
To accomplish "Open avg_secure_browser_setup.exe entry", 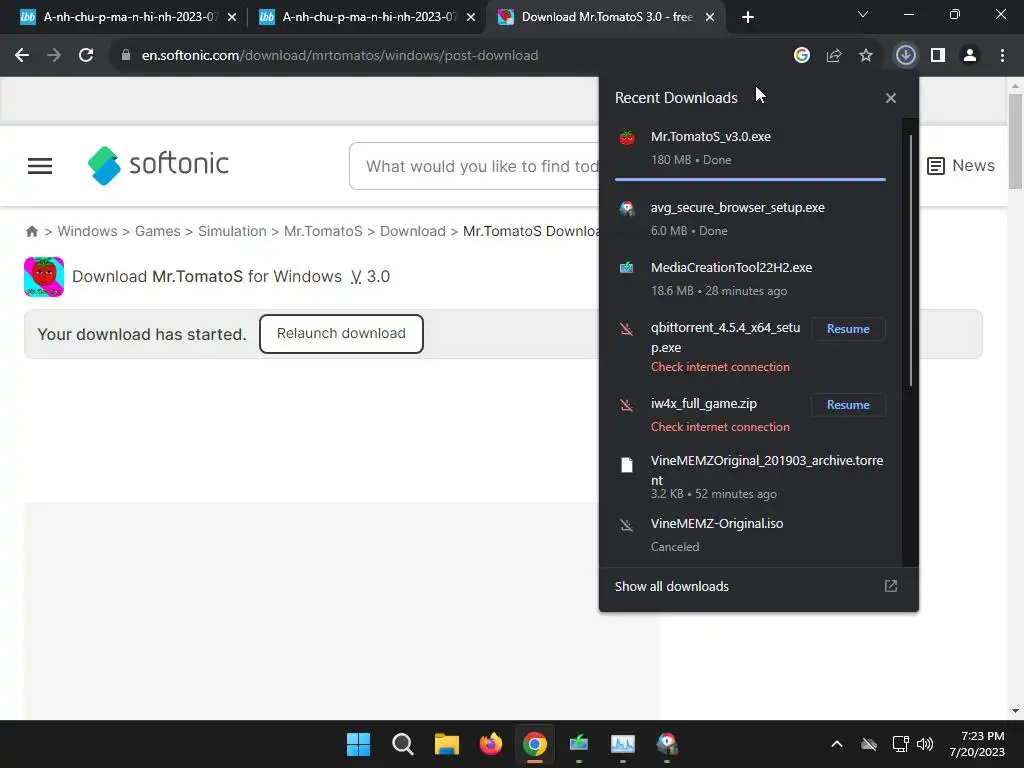I will pos(750,219).
